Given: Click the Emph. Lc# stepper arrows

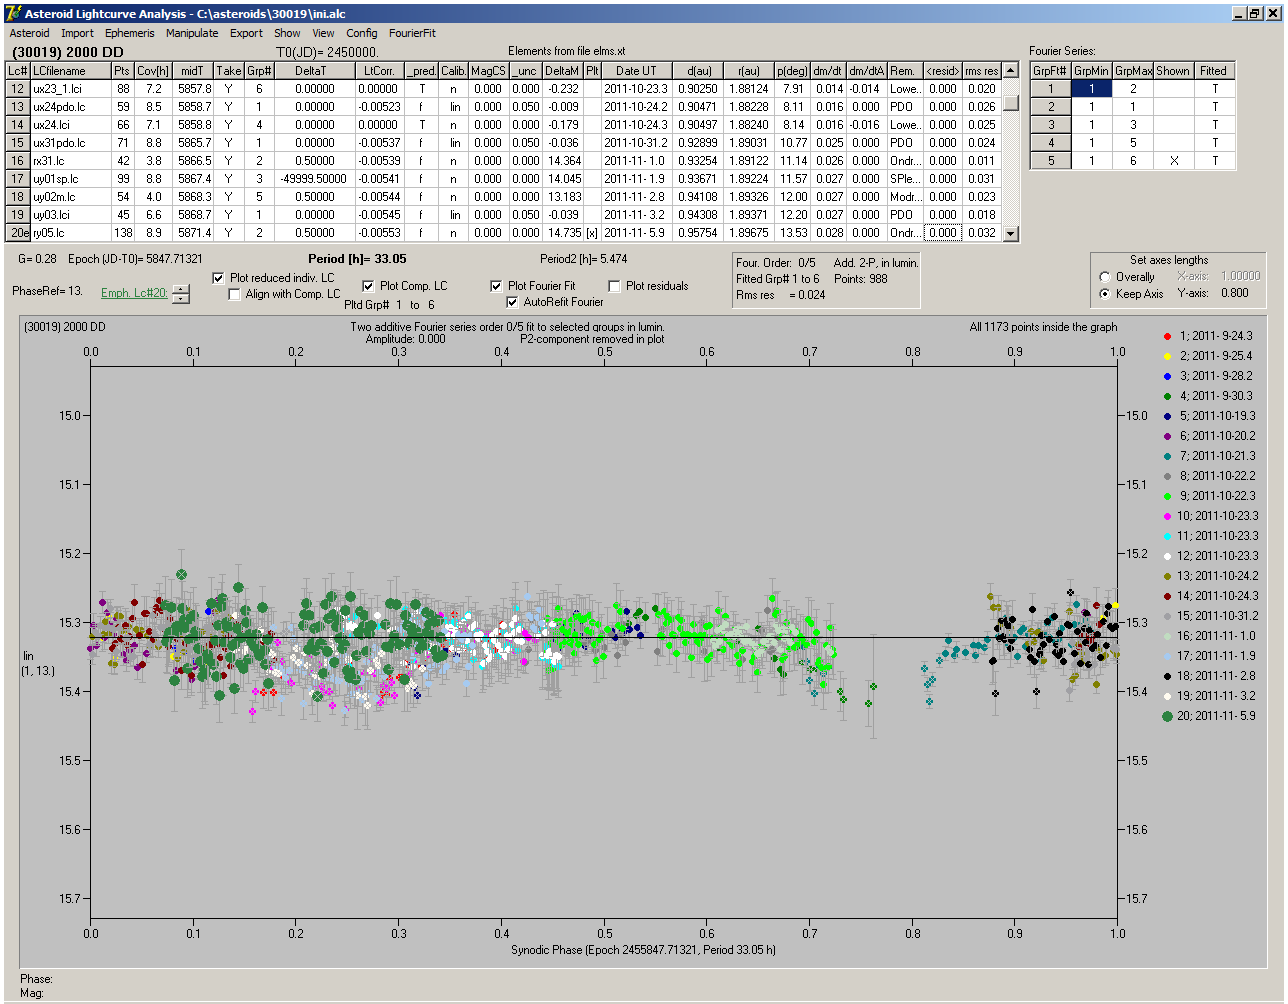Looking at the screenshot, I should pyautogui.click(x=180, y=294).
